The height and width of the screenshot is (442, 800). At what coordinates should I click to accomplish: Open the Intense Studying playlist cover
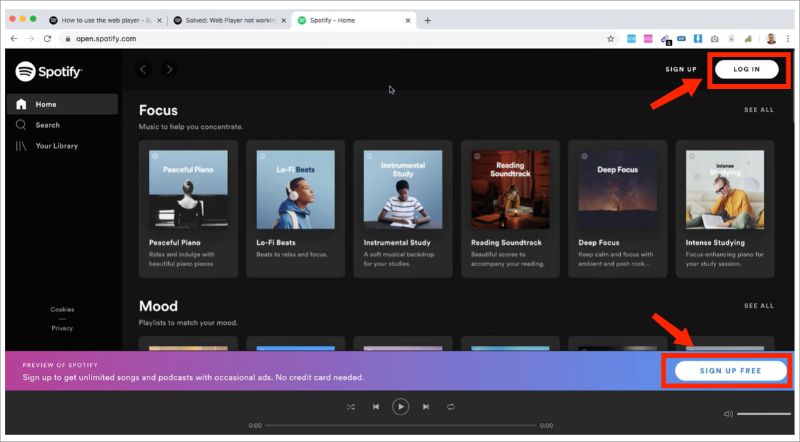pyautogui.click(x=725, y=189)
